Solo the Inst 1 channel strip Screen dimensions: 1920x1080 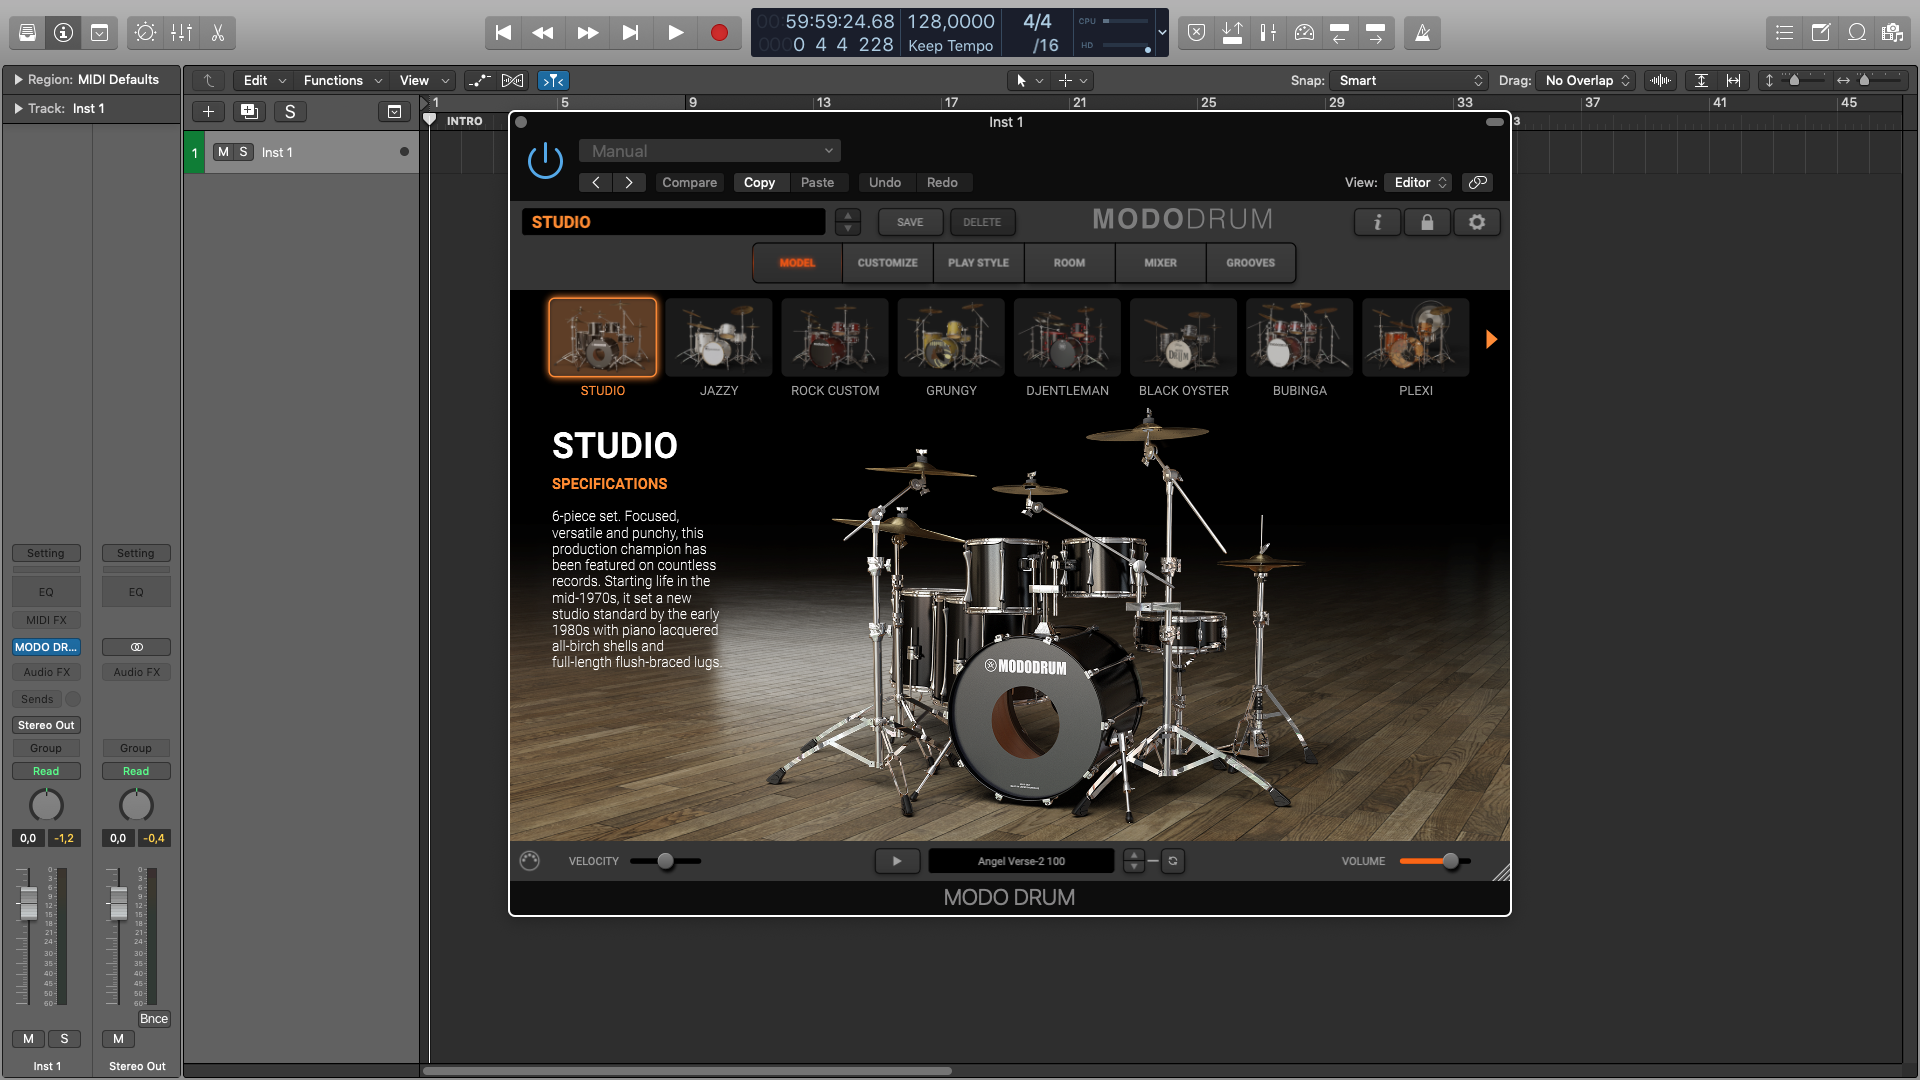[x=64, y=1038]
